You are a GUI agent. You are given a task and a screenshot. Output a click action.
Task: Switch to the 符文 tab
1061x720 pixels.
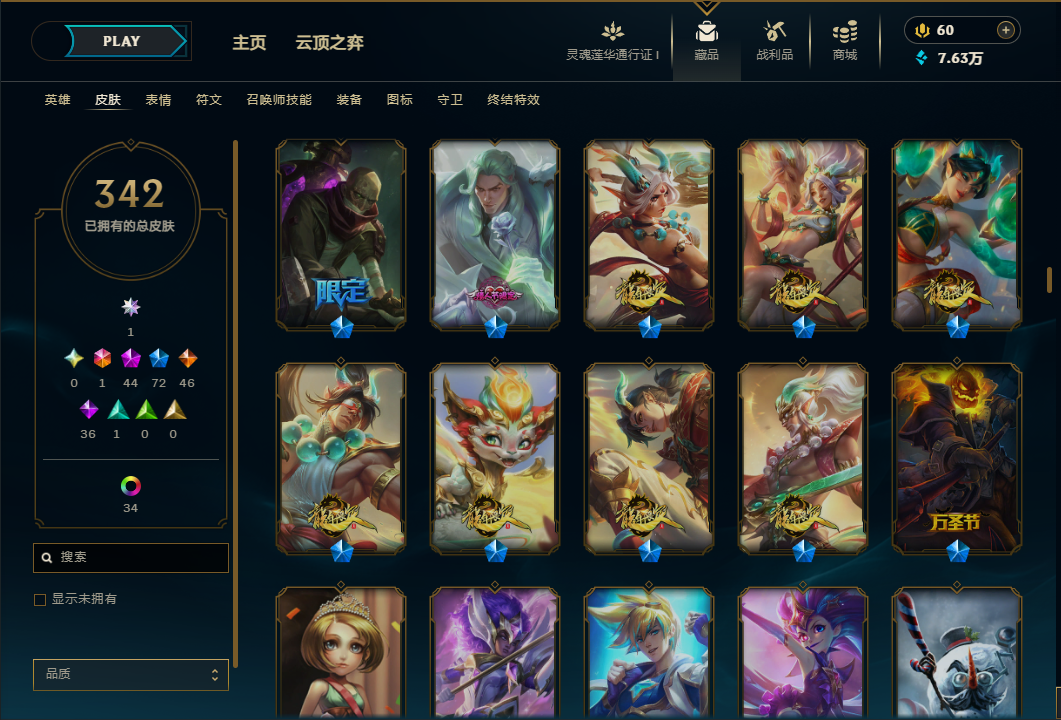tap(209, 100)
